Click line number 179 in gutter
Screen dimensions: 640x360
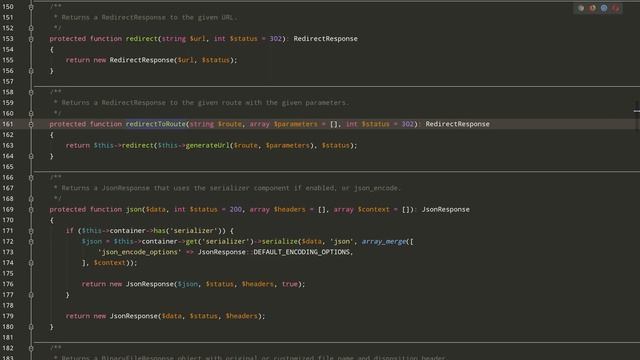pyautogui.click(x=8, y=316)
